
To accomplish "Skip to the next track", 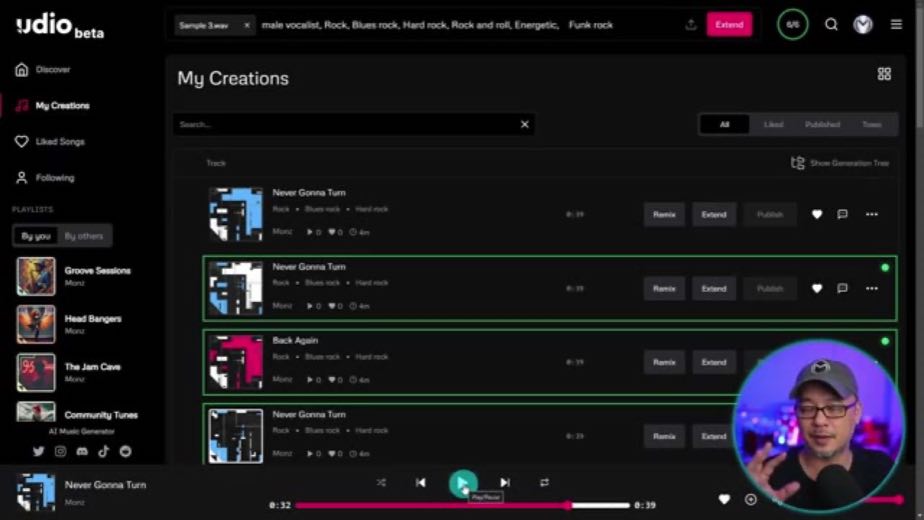I will [x=505, y=483].
